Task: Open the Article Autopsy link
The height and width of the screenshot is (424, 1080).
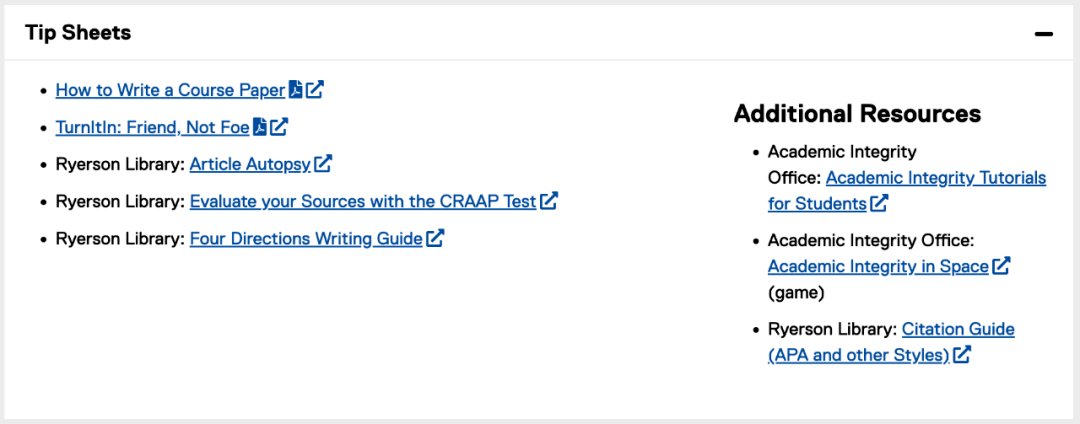Action: (x=250, y=165)
